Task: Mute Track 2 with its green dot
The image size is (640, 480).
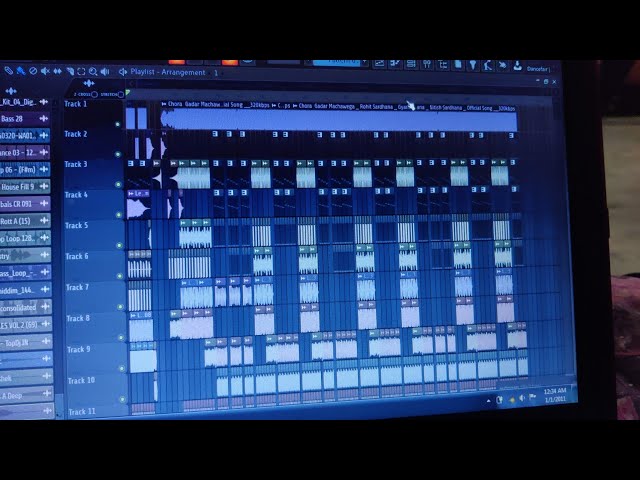Action: pyautogui.click(x=118, y=154)
